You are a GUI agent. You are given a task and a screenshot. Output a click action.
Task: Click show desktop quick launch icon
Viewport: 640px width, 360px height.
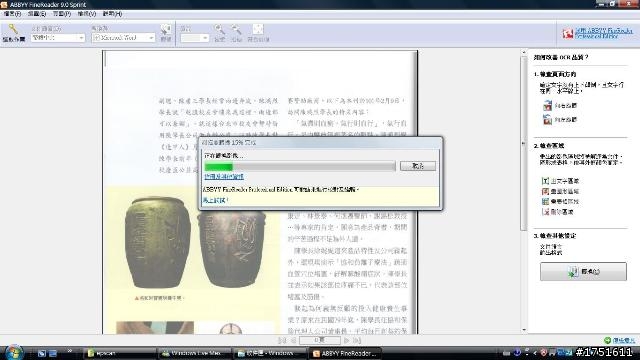point(42,353)
